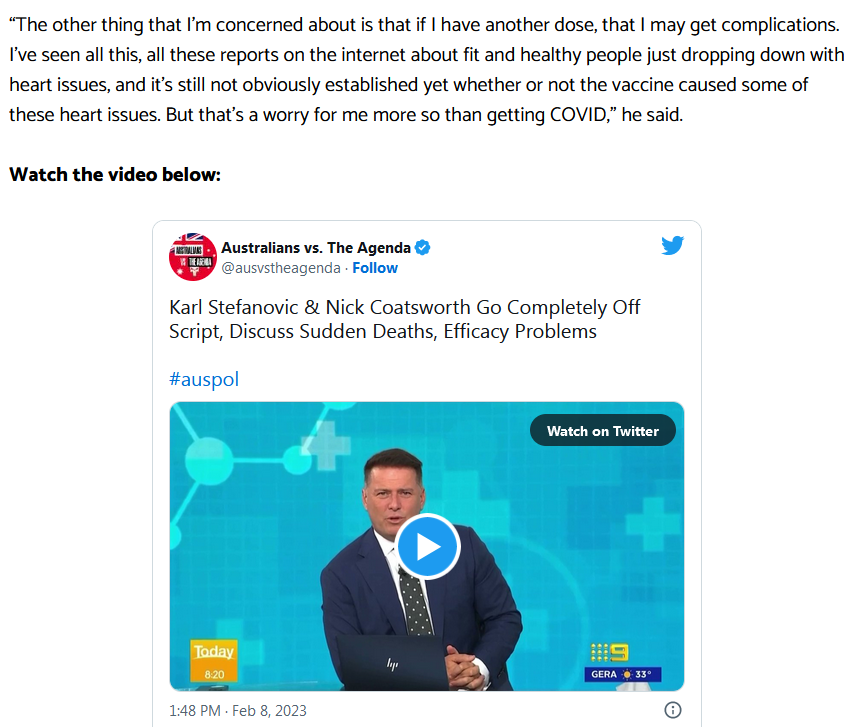Click the quoted paragraph about vaccine complications
Image resolution: width=854 pixels, height=727 pixels.
click(x=426, y=70)
